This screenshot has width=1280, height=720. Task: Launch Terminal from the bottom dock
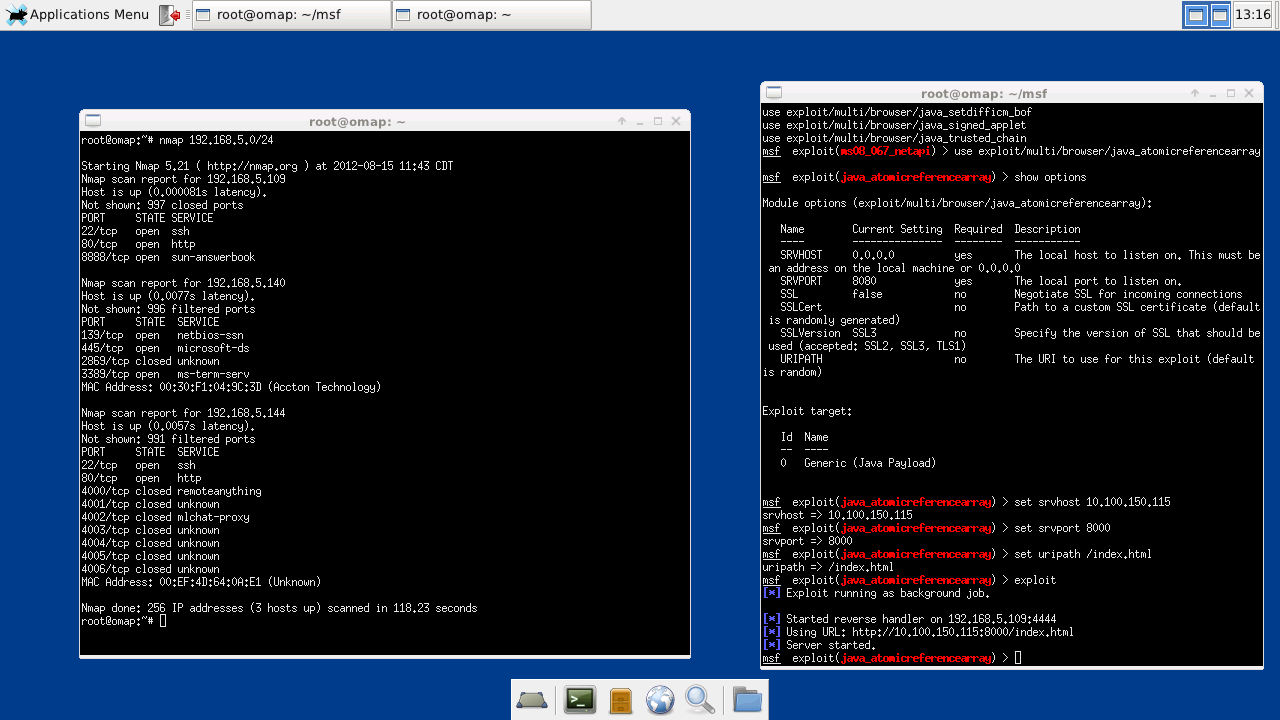pyautogui.click(x=580, y=700)
